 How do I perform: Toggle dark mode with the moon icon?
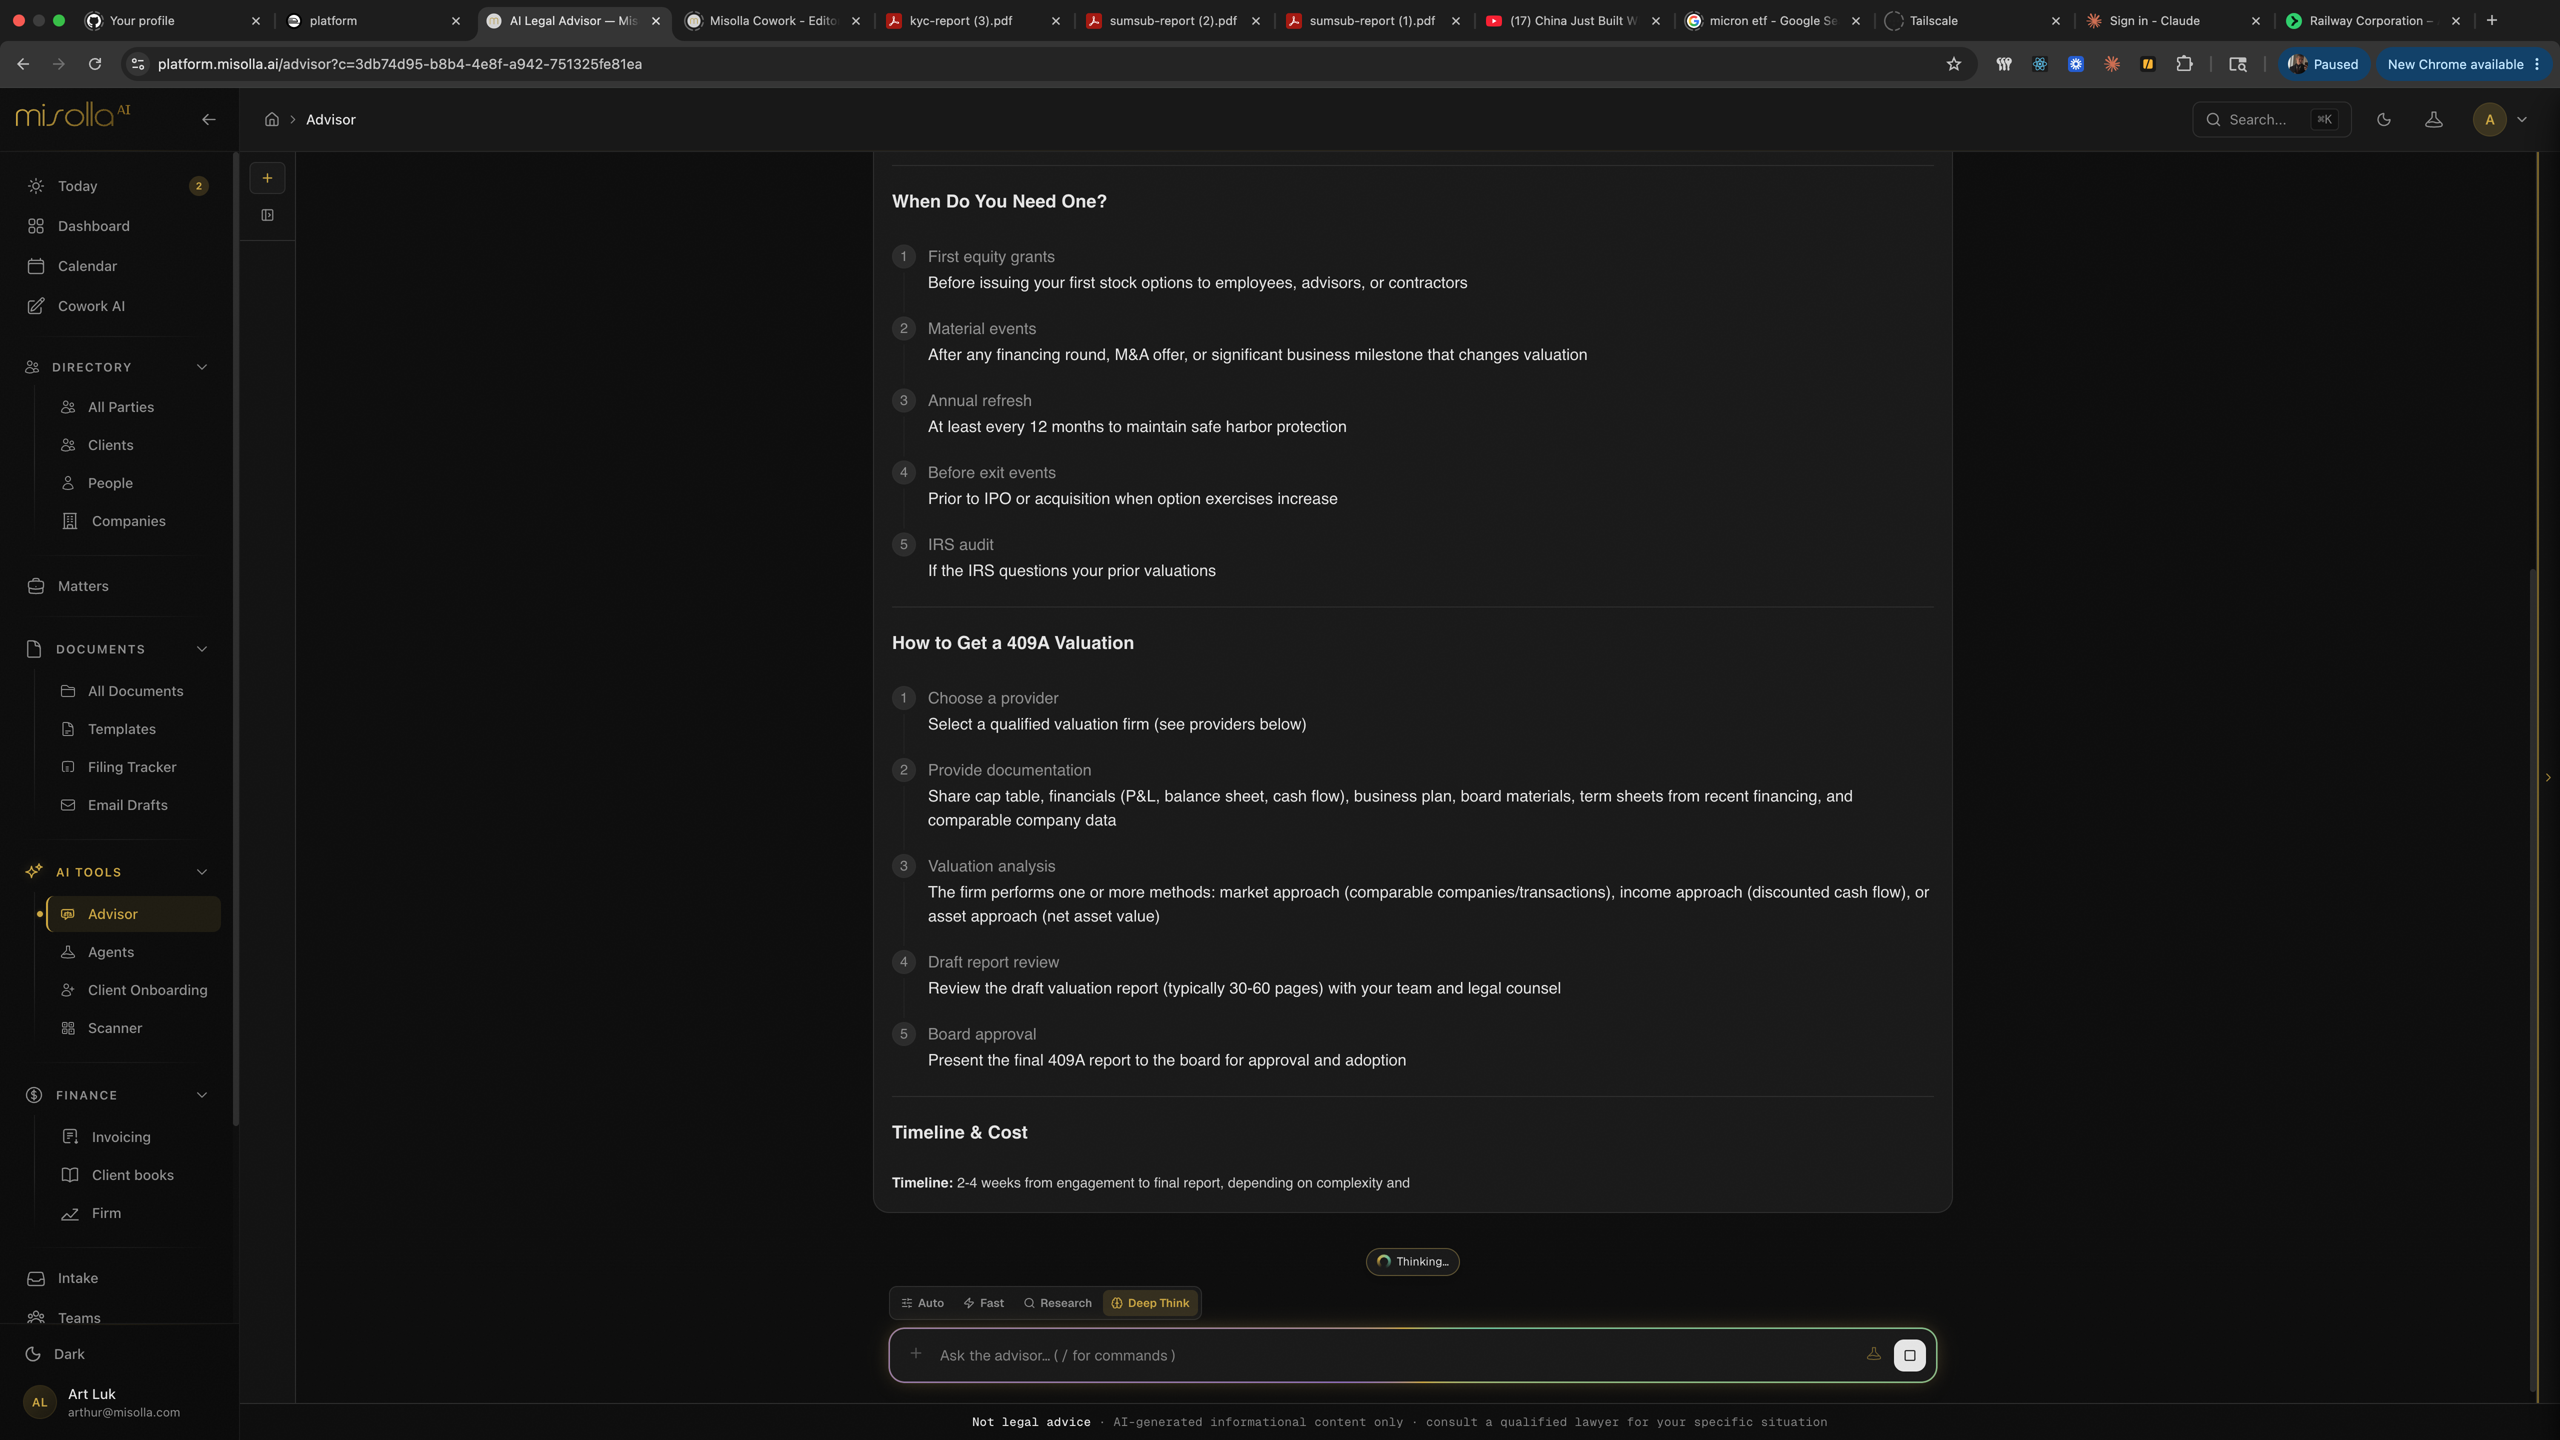point(2384,120)
